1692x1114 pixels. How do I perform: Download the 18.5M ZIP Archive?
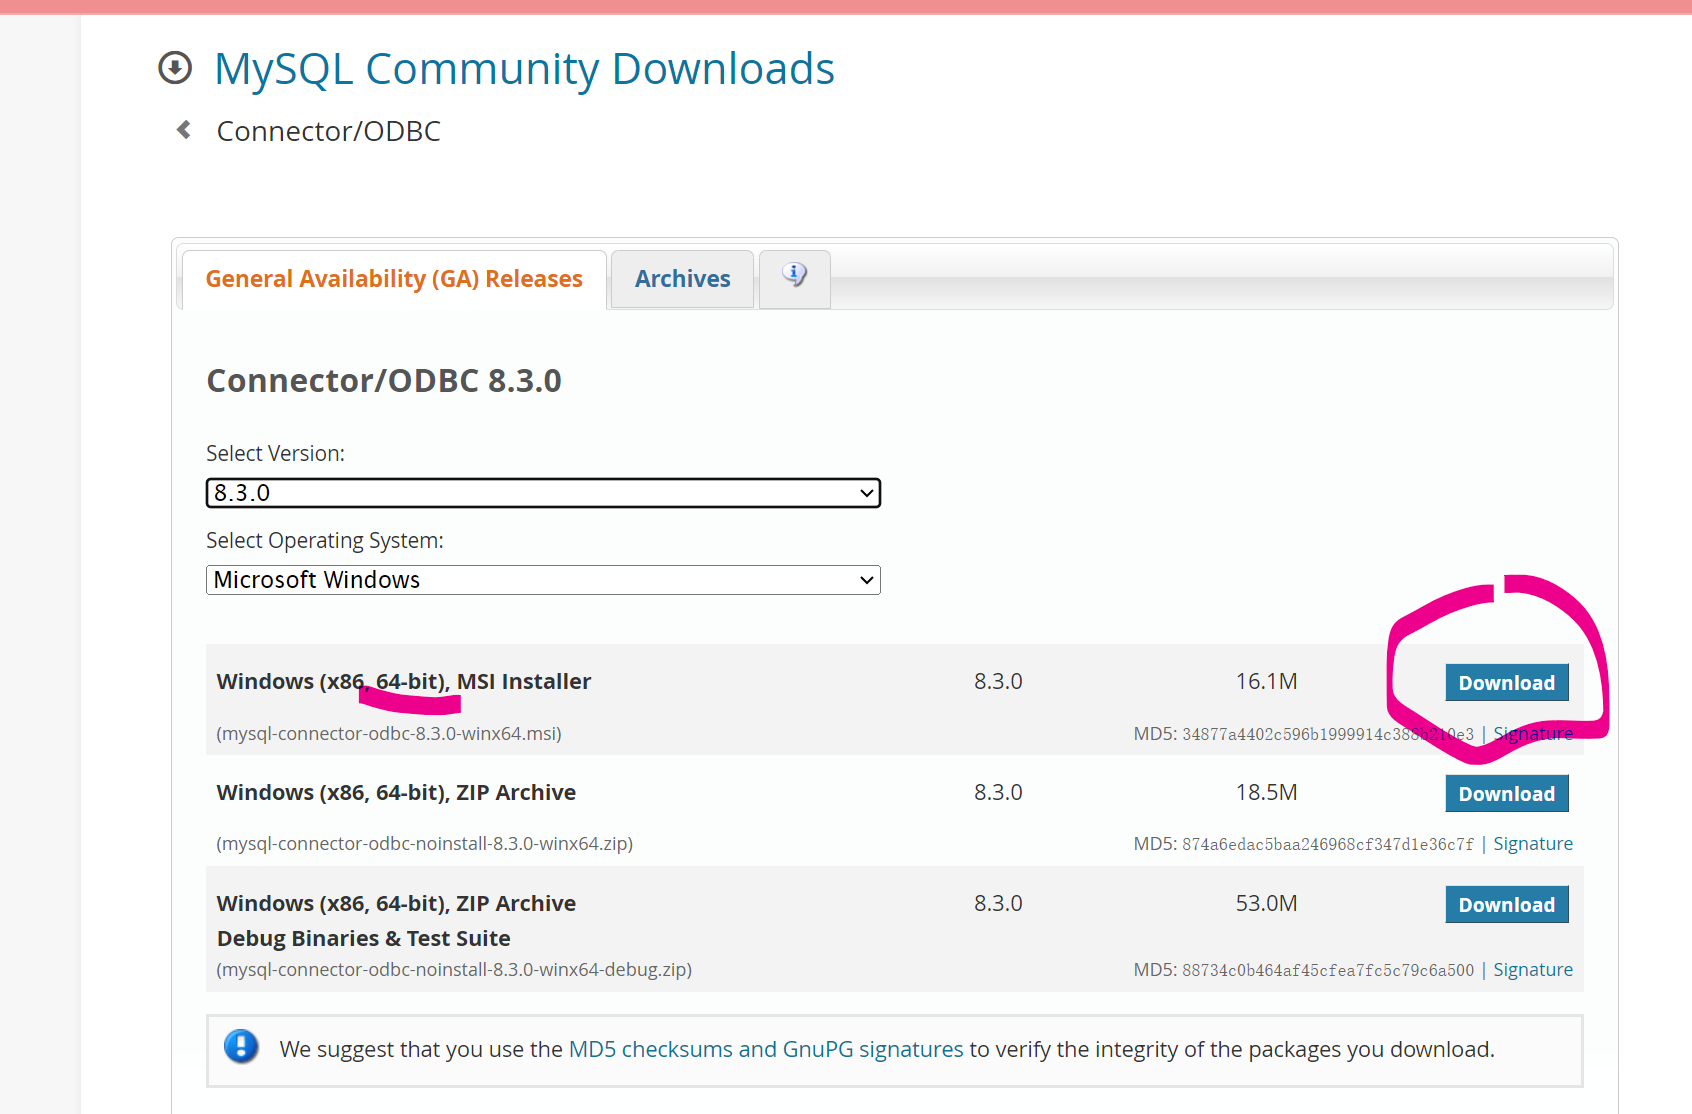(1507, 794)
